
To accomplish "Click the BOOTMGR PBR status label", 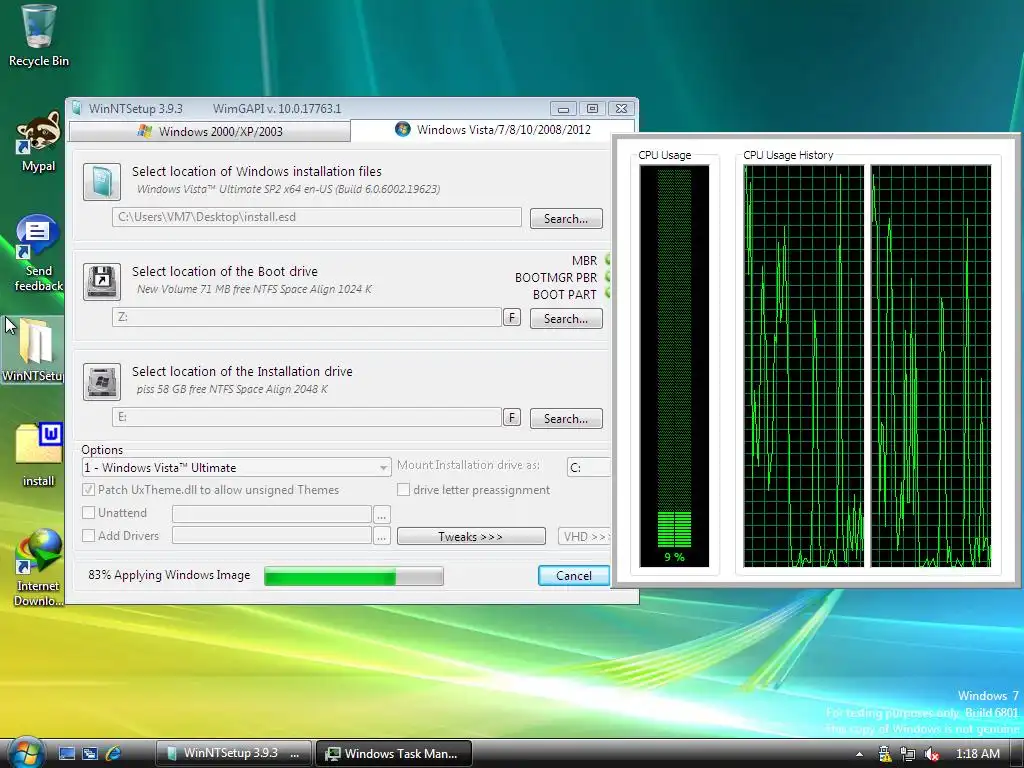I will [x=556, y=278].
